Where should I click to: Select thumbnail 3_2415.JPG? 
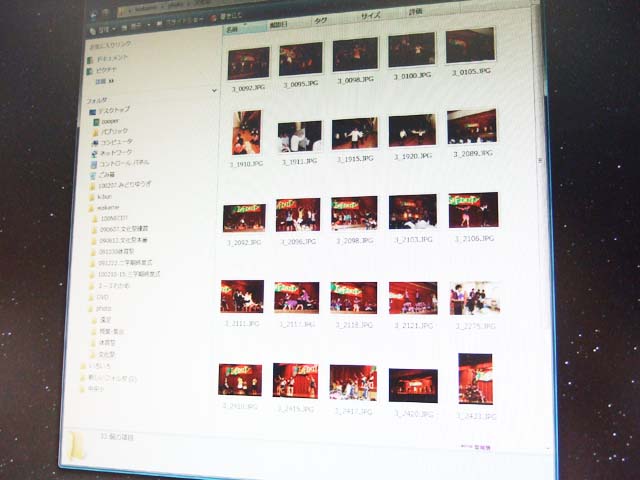click(x=296, y=381)
